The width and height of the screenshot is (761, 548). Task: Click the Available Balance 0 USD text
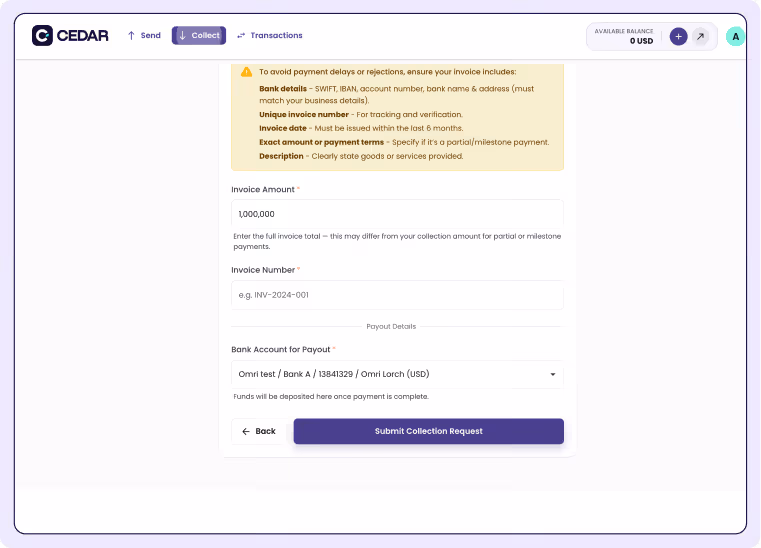pos(624,36)
